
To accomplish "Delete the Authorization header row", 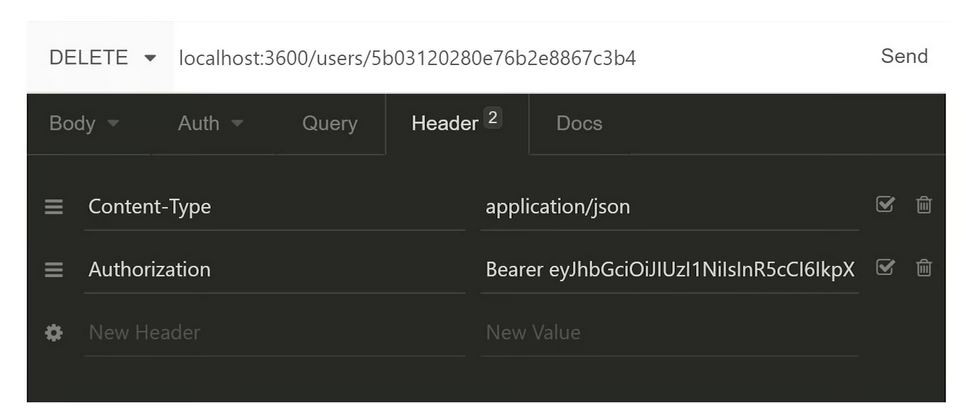I will pyautogui.click(x=924, y=268).
